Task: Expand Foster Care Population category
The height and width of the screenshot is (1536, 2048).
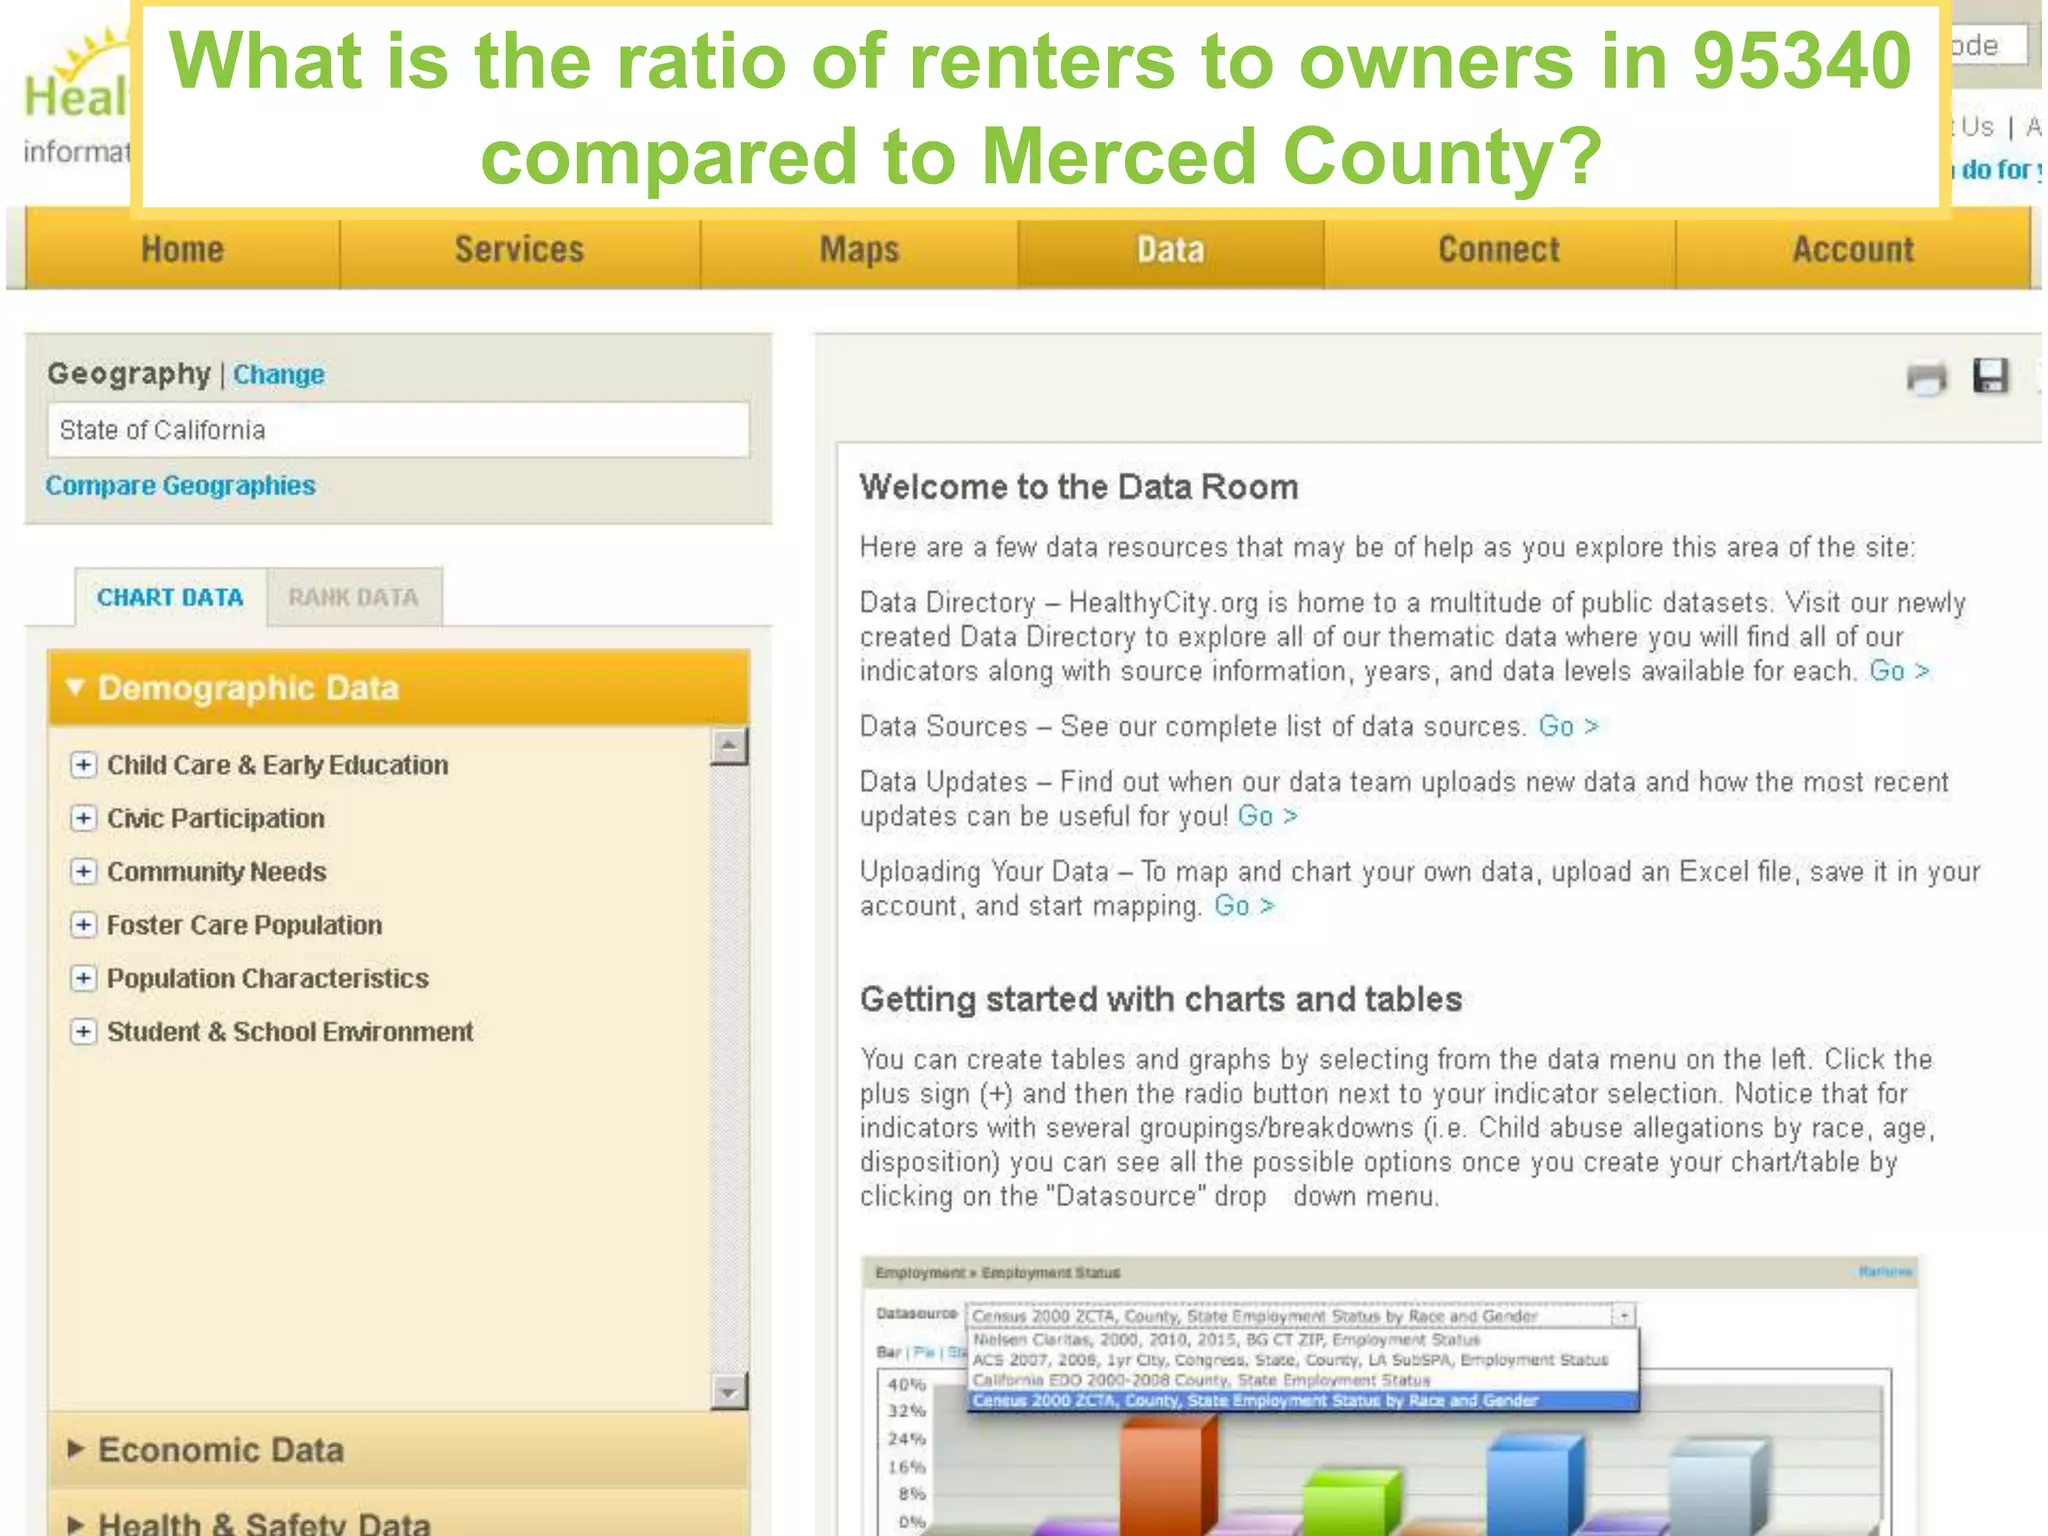Action: (x=83, y=925)
